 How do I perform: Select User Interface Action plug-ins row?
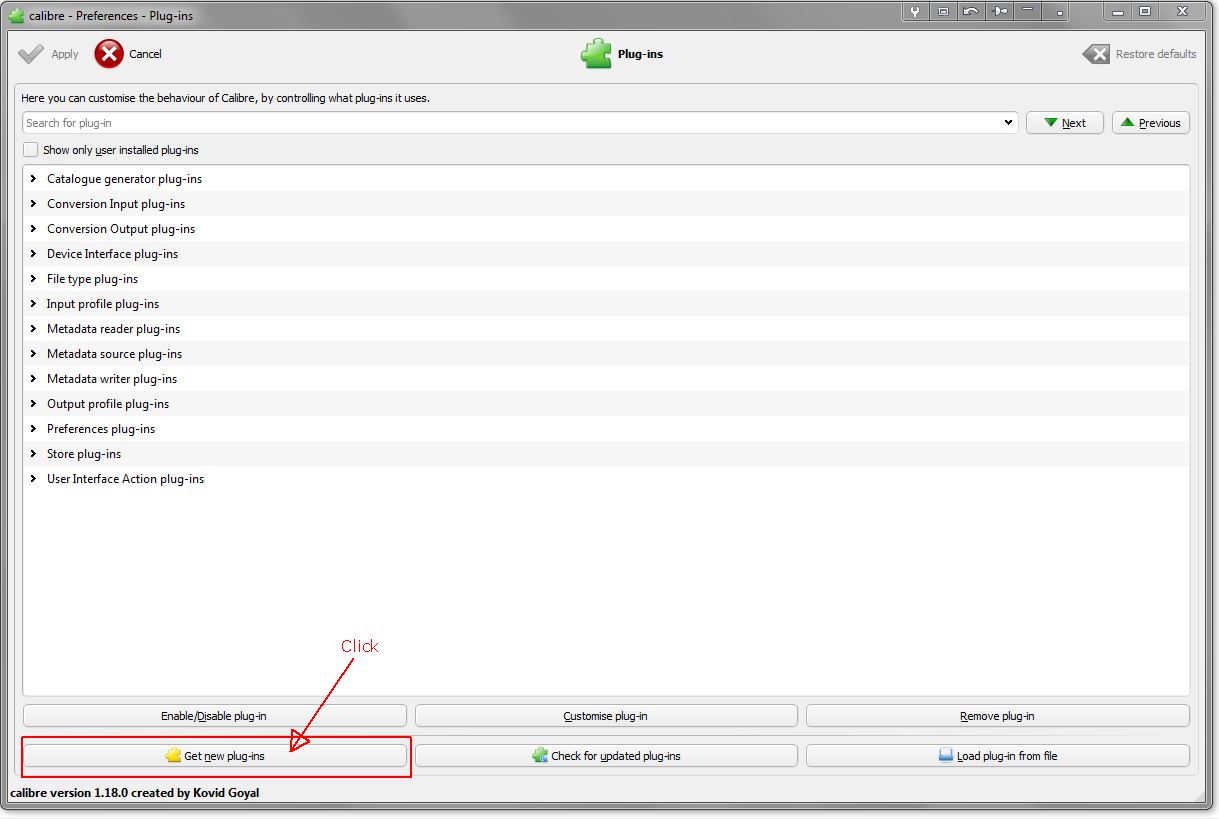[606, 479]
